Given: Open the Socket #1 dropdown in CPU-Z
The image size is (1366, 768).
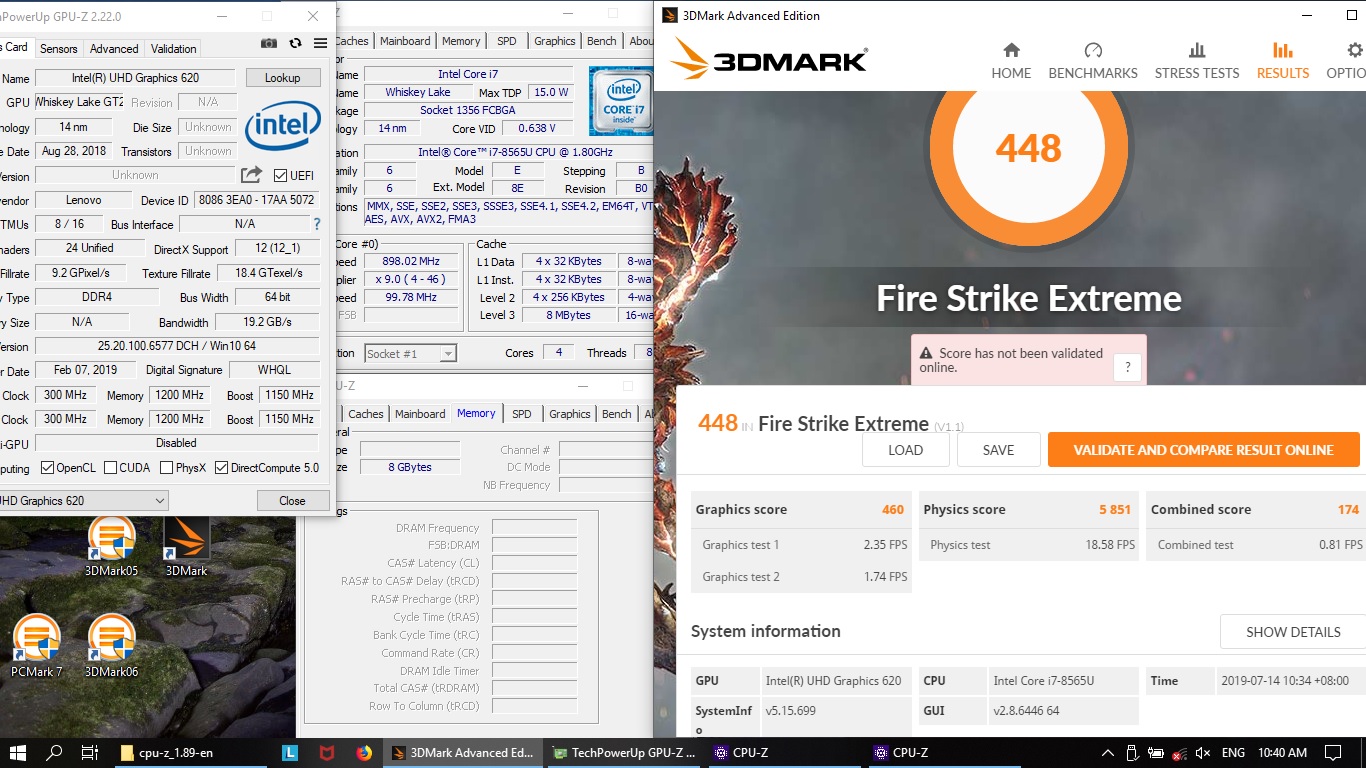Looking at the screenshot, I should (x=410, y=353).
